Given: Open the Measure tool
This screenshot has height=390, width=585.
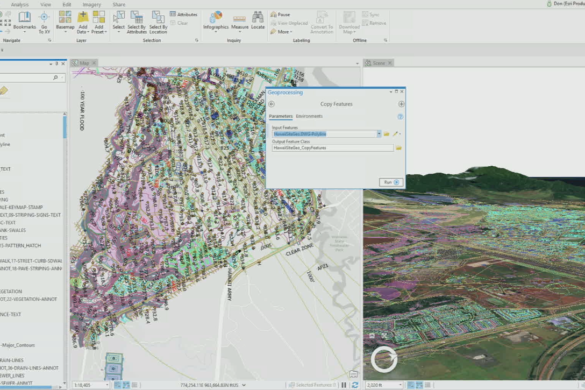Looking at the screenshot, I should click(240, 22).
